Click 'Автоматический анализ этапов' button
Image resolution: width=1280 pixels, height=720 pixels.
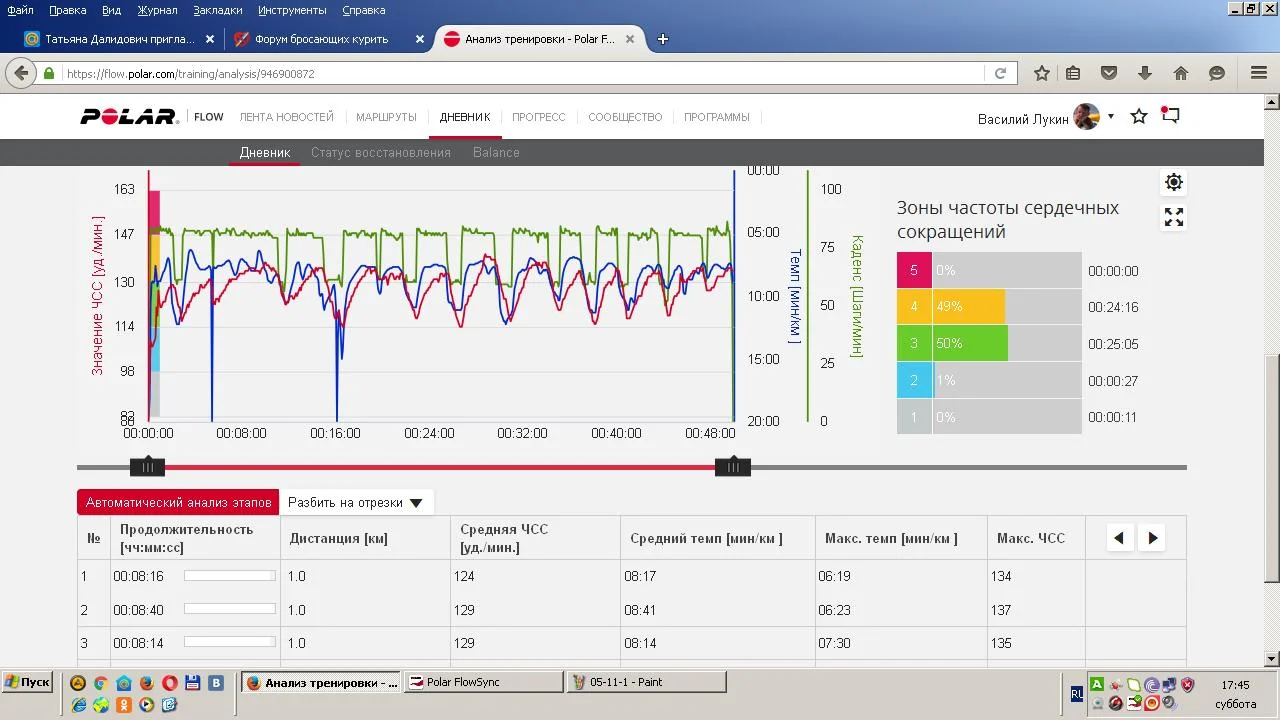(178, 503)
